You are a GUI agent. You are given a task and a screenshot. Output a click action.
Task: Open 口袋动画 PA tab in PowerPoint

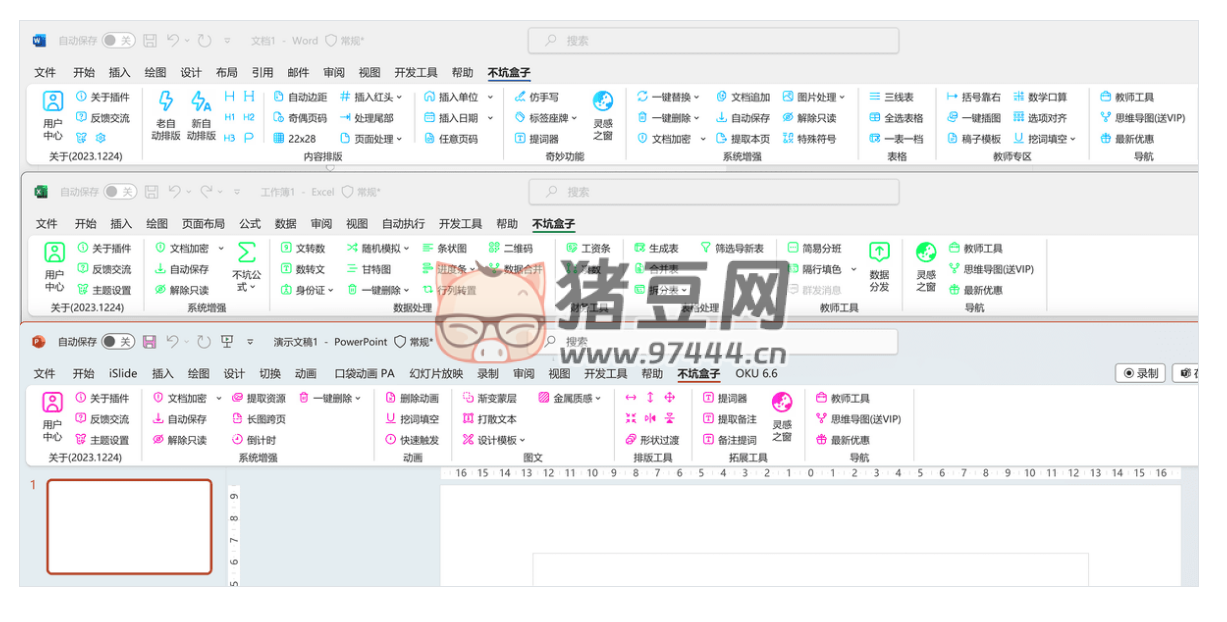point(364,374)
